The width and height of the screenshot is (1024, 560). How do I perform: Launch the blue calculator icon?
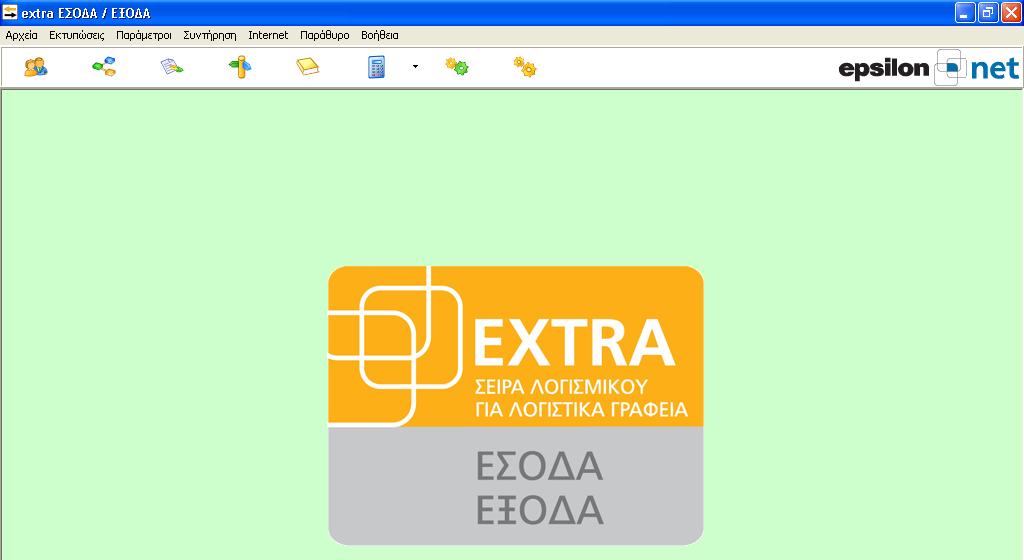pos(376,67)
